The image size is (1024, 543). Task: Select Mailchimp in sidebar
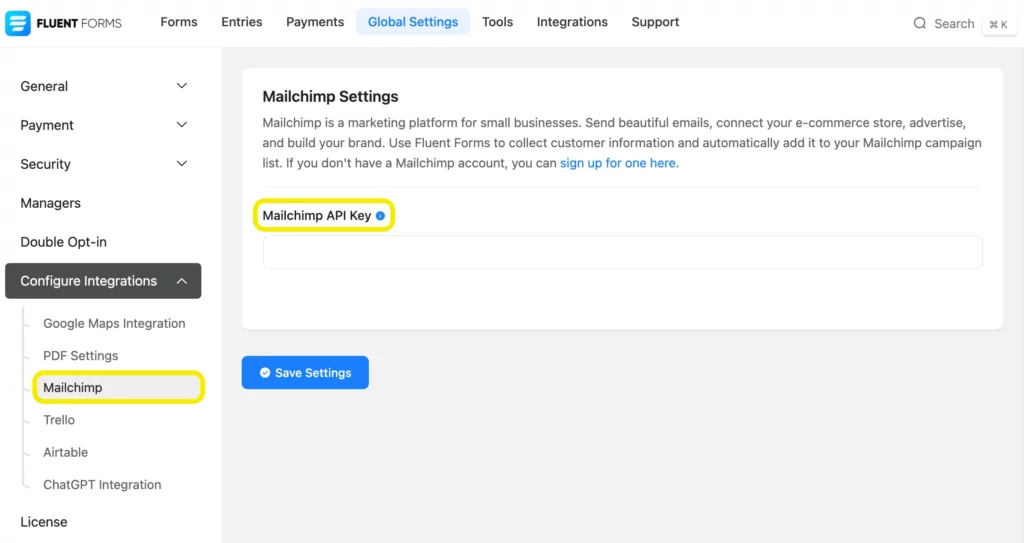tap(118, 387)
